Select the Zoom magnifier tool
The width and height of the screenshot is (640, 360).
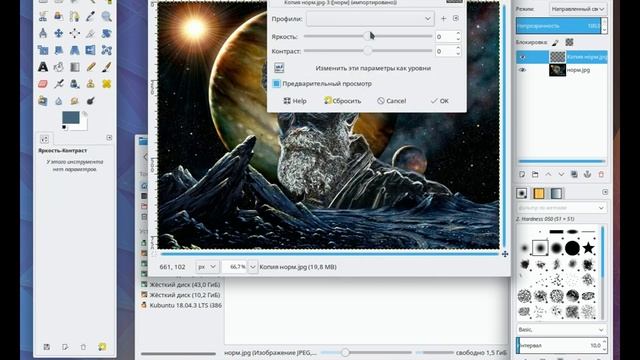107,16
